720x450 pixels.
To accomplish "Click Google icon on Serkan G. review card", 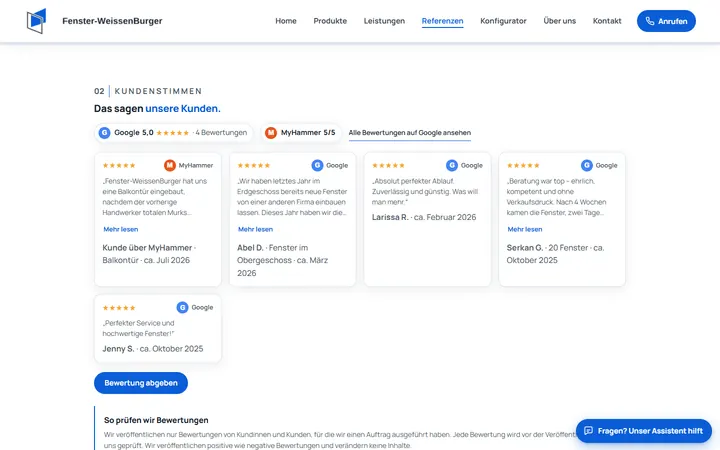I will point(587,165).
